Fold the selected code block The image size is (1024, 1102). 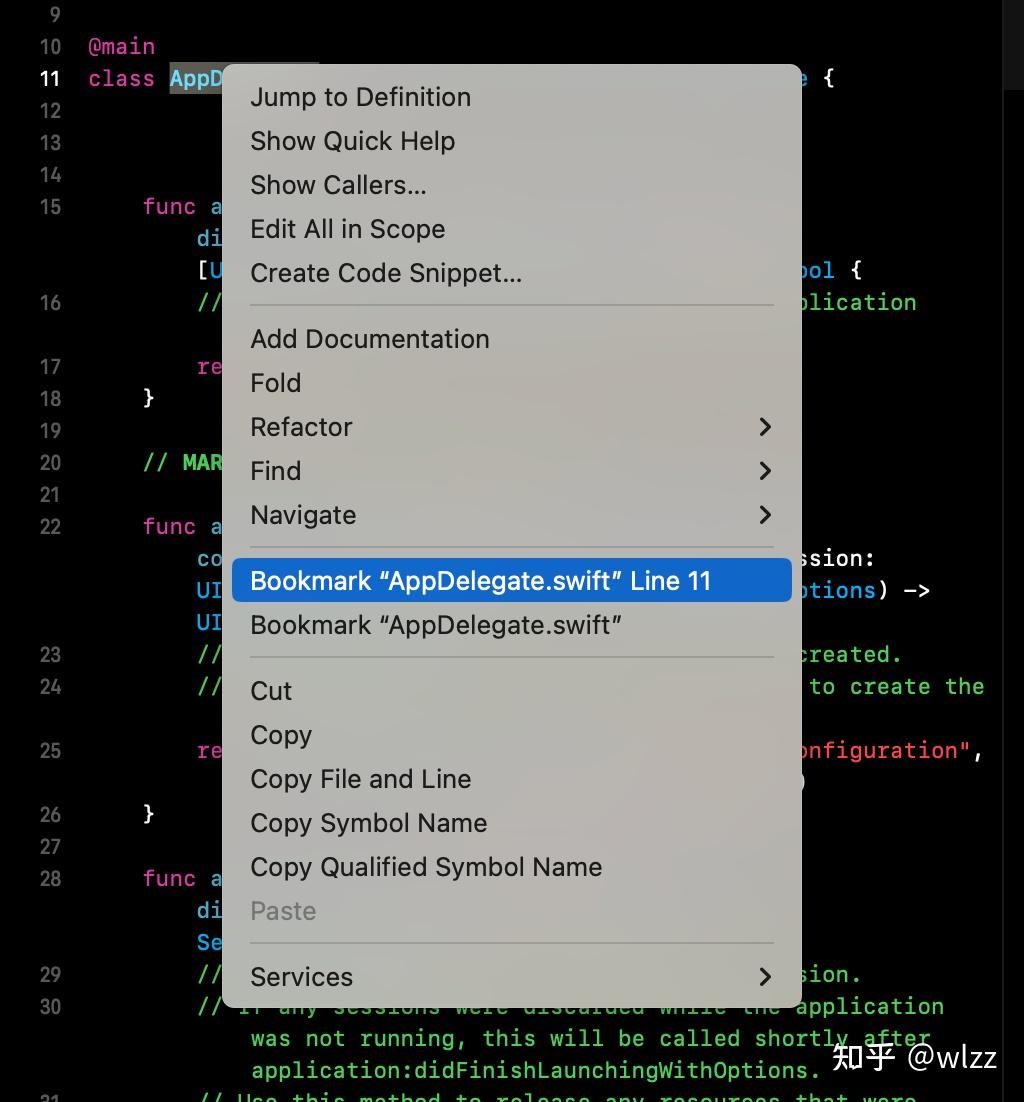pyautogui.click(x=275, y=383)
